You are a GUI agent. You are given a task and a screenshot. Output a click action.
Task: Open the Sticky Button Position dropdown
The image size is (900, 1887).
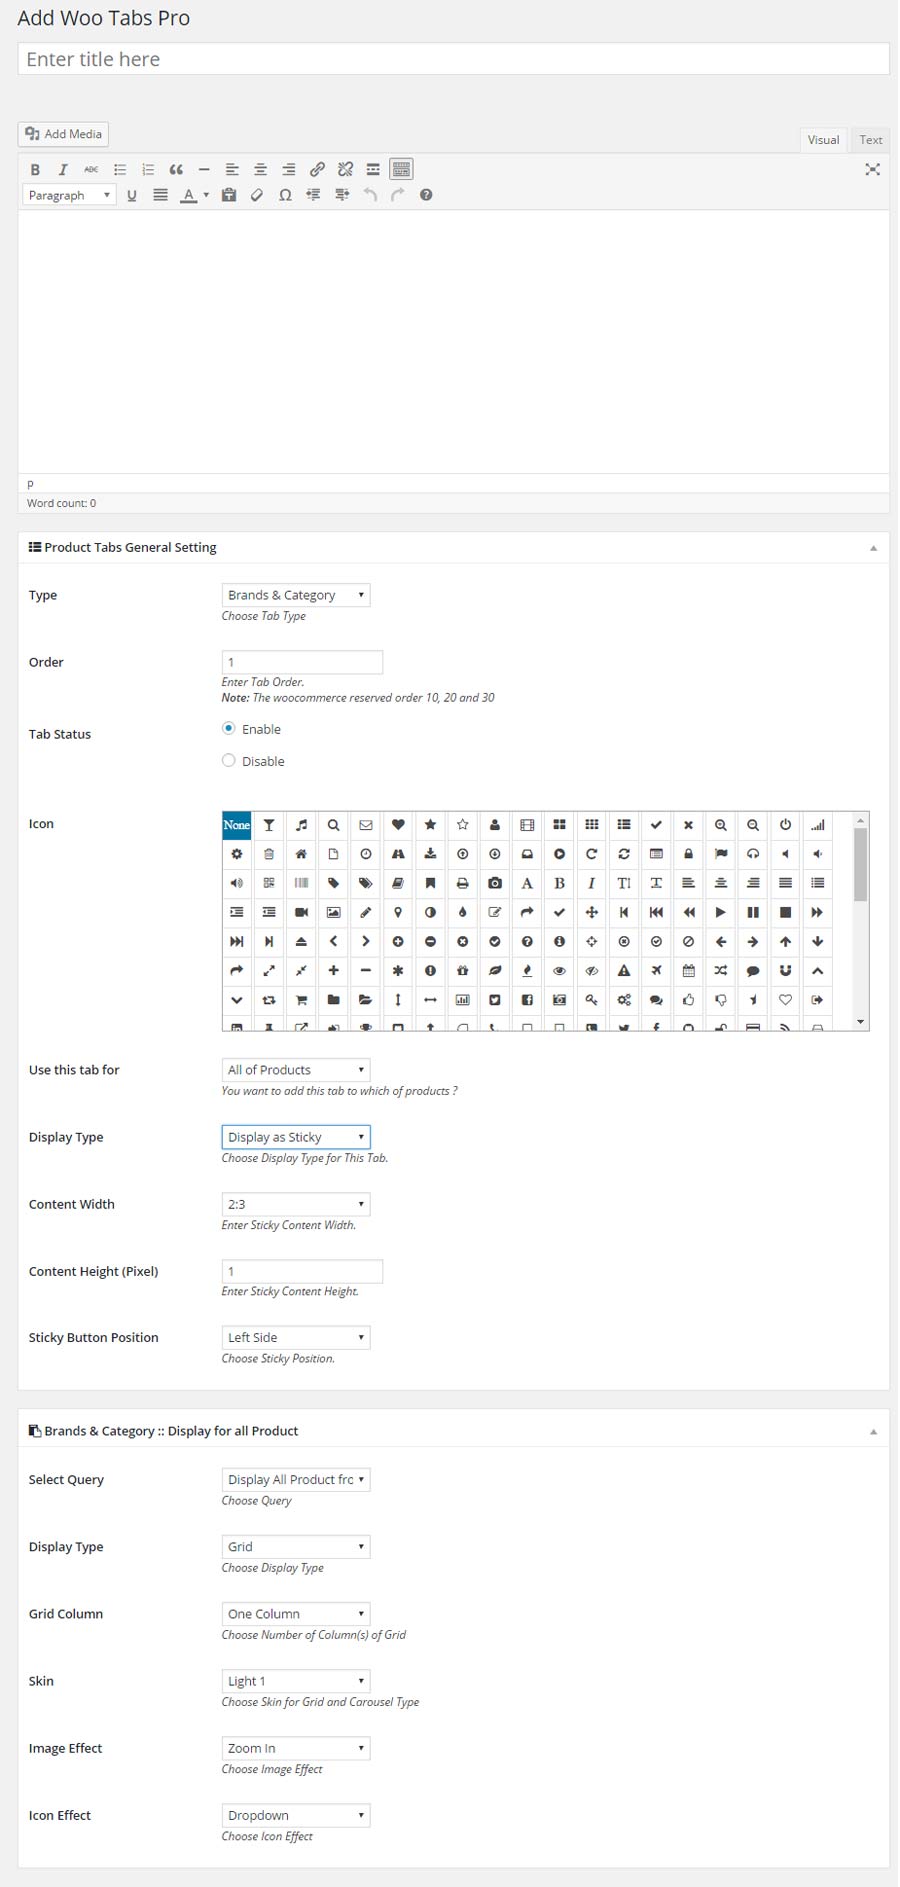[x=295, y=1338]
